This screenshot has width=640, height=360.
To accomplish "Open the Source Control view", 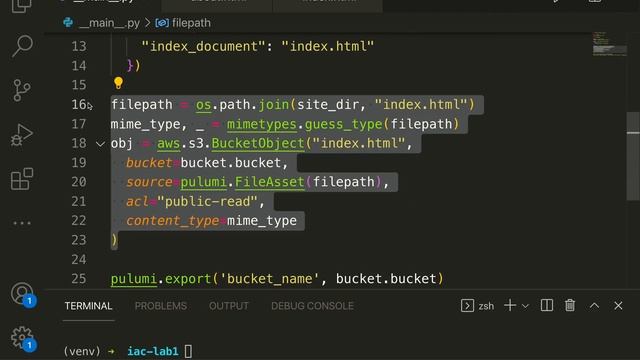I will pyautogui.click(x=21, y=90).
